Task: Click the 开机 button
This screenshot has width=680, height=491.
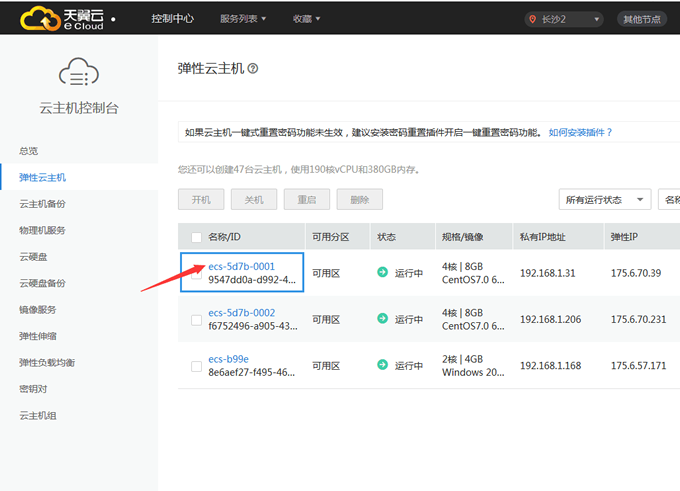Action: tap(201, 200)
